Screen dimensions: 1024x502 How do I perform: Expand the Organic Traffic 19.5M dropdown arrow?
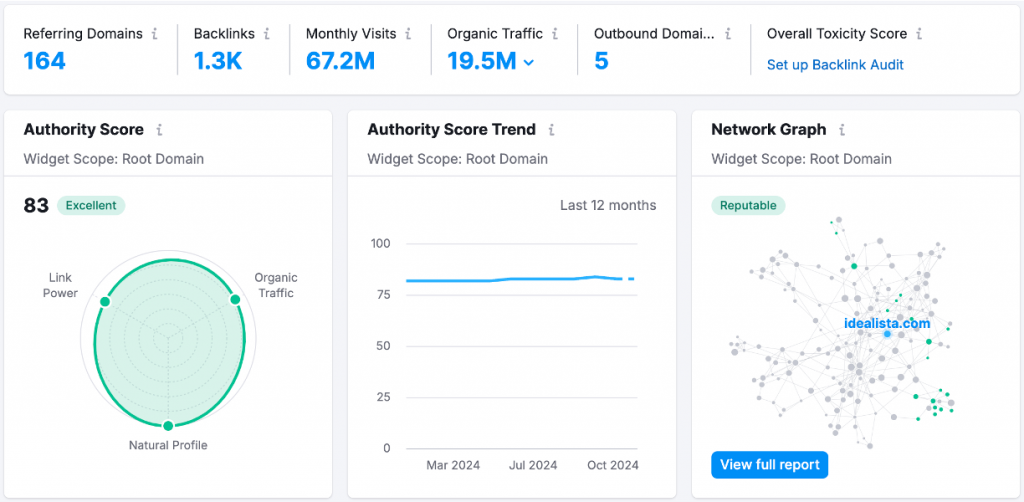(529, 62)
